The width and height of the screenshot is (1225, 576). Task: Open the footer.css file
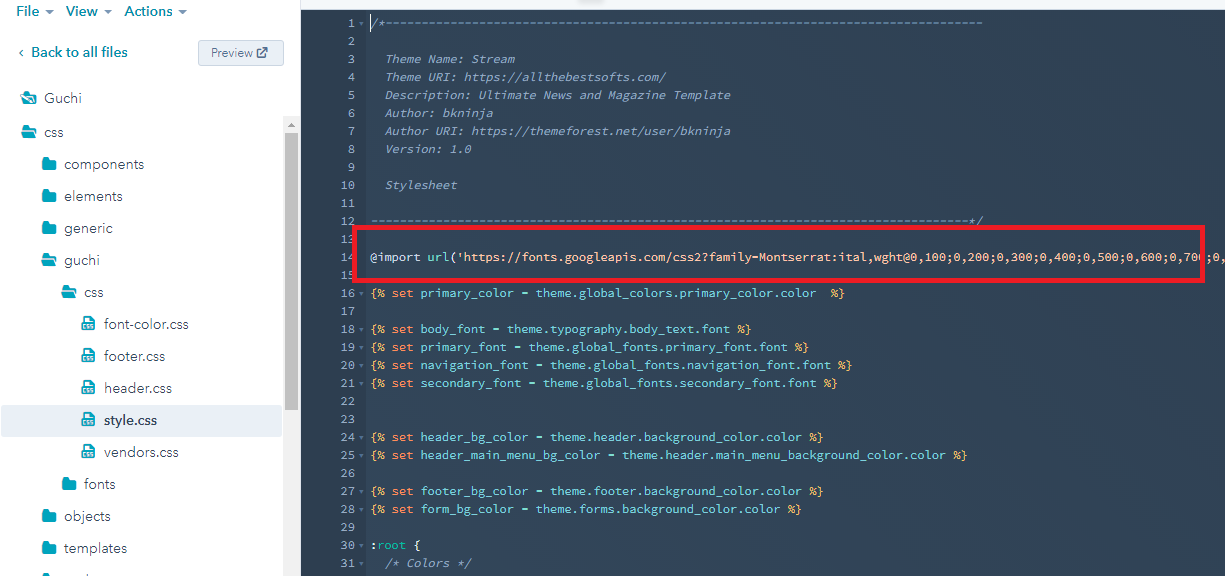(x=134, y=356)
